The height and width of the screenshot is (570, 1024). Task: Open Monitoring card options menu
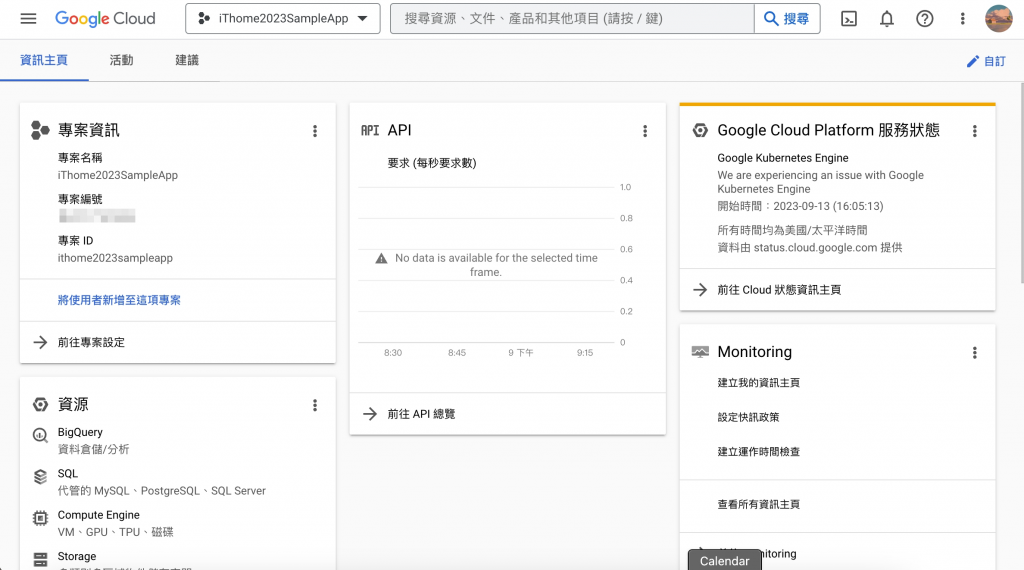coord(974,353)
